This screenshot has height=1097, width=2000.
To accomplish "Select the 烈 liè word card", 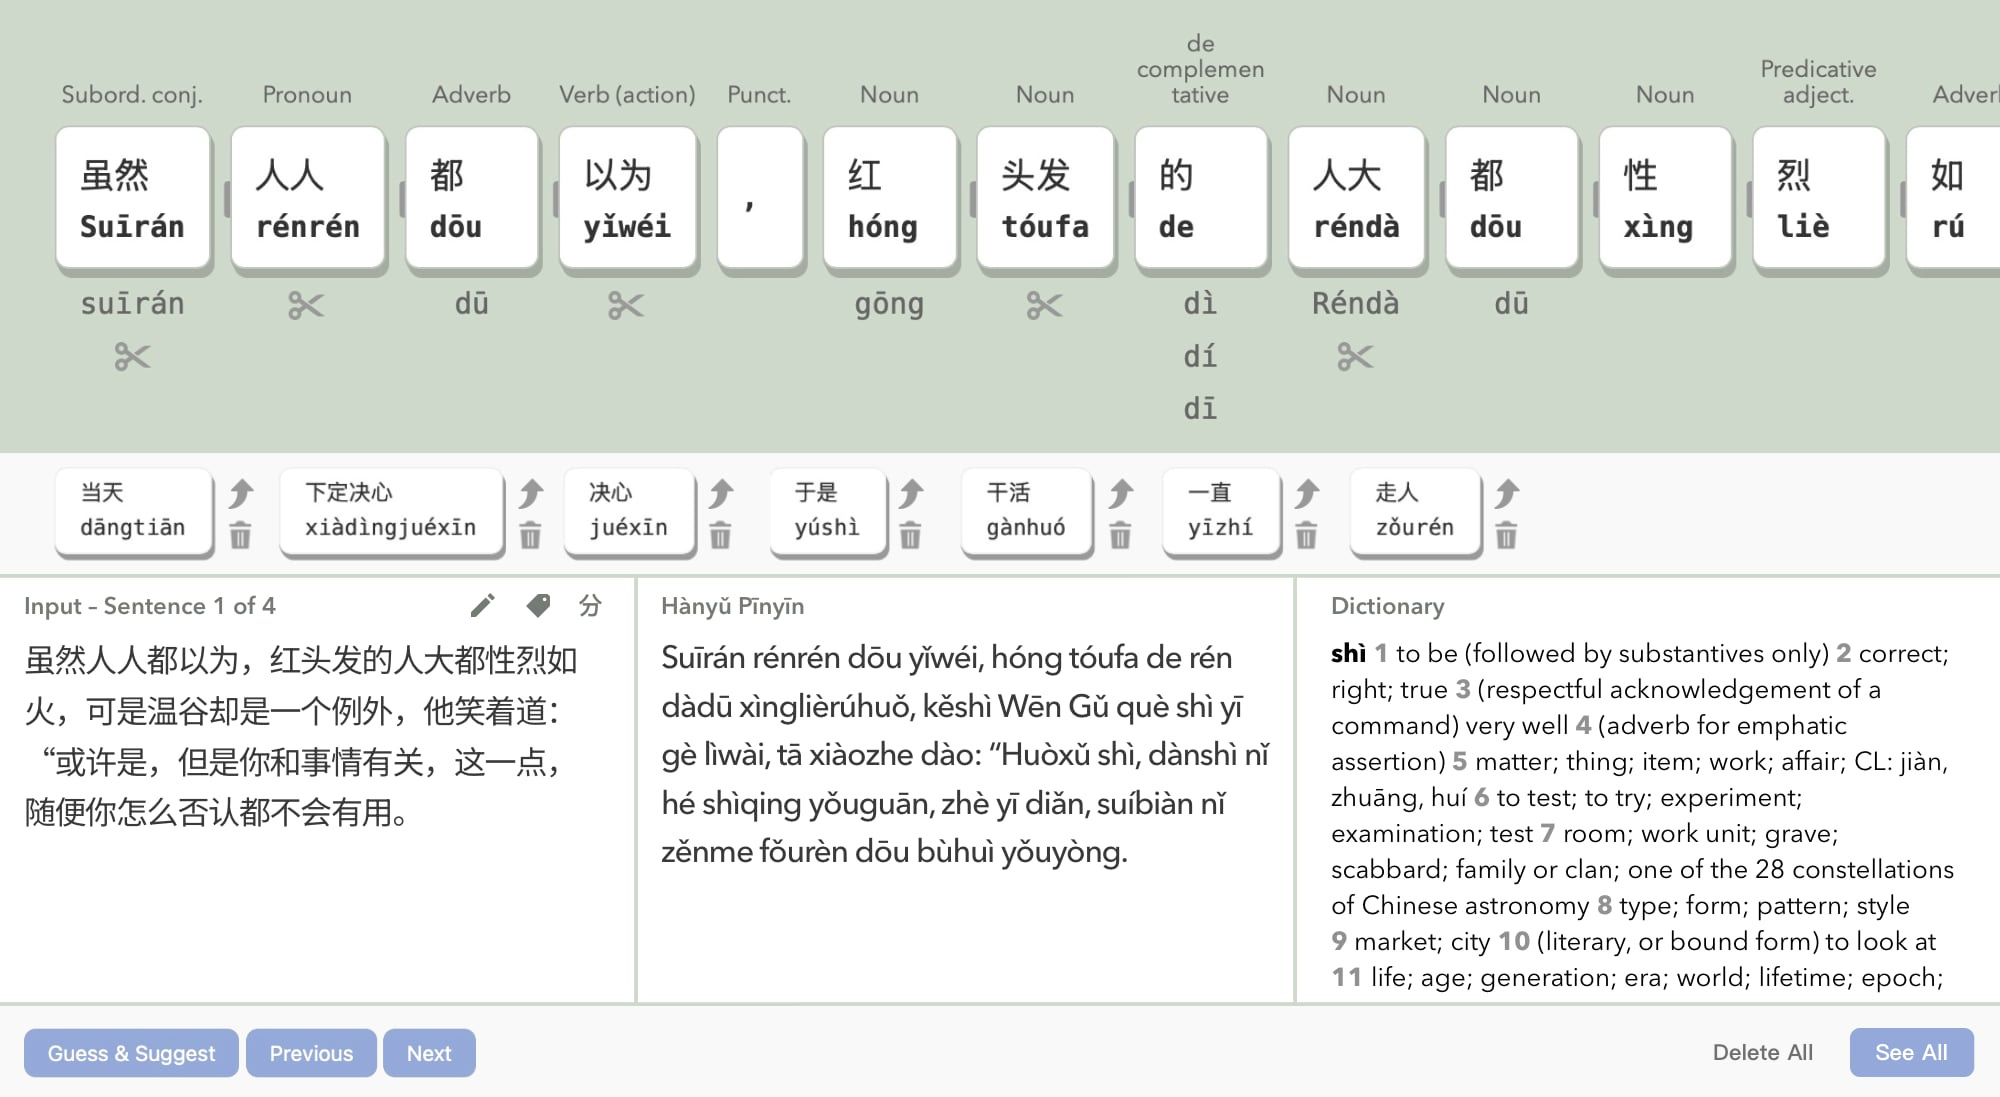I will tap(1820, 198).
